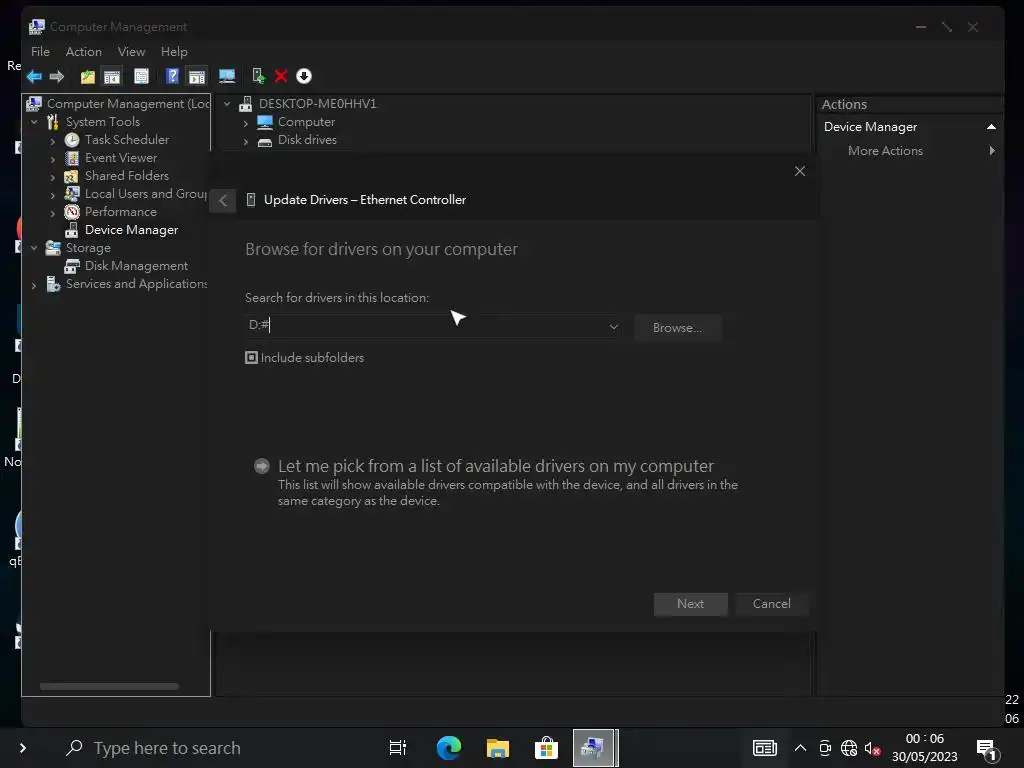Select the System Tools node
This screenshot has height=768, width=1024.
[x=103, y=122]
